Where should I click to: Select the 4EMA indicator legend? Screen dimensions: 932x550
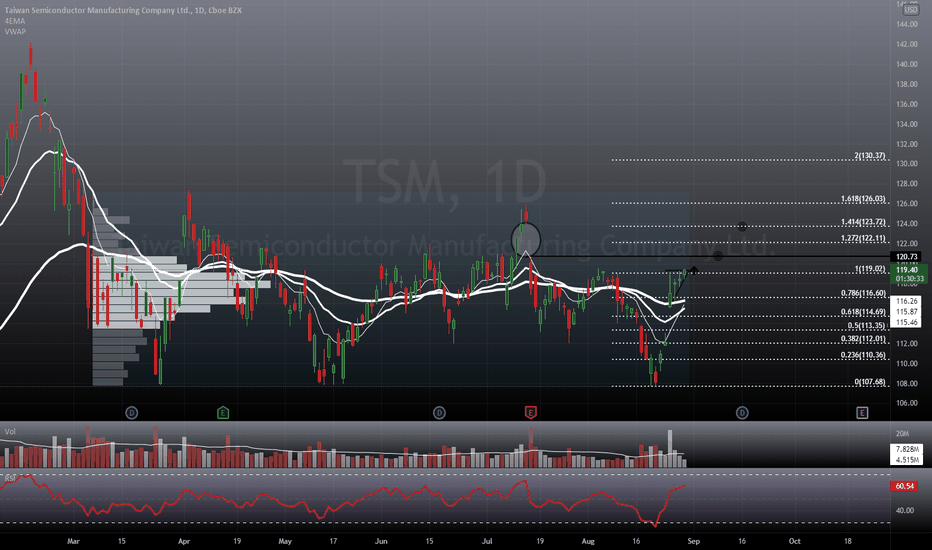pyautogui.click(x=14, y=21)
